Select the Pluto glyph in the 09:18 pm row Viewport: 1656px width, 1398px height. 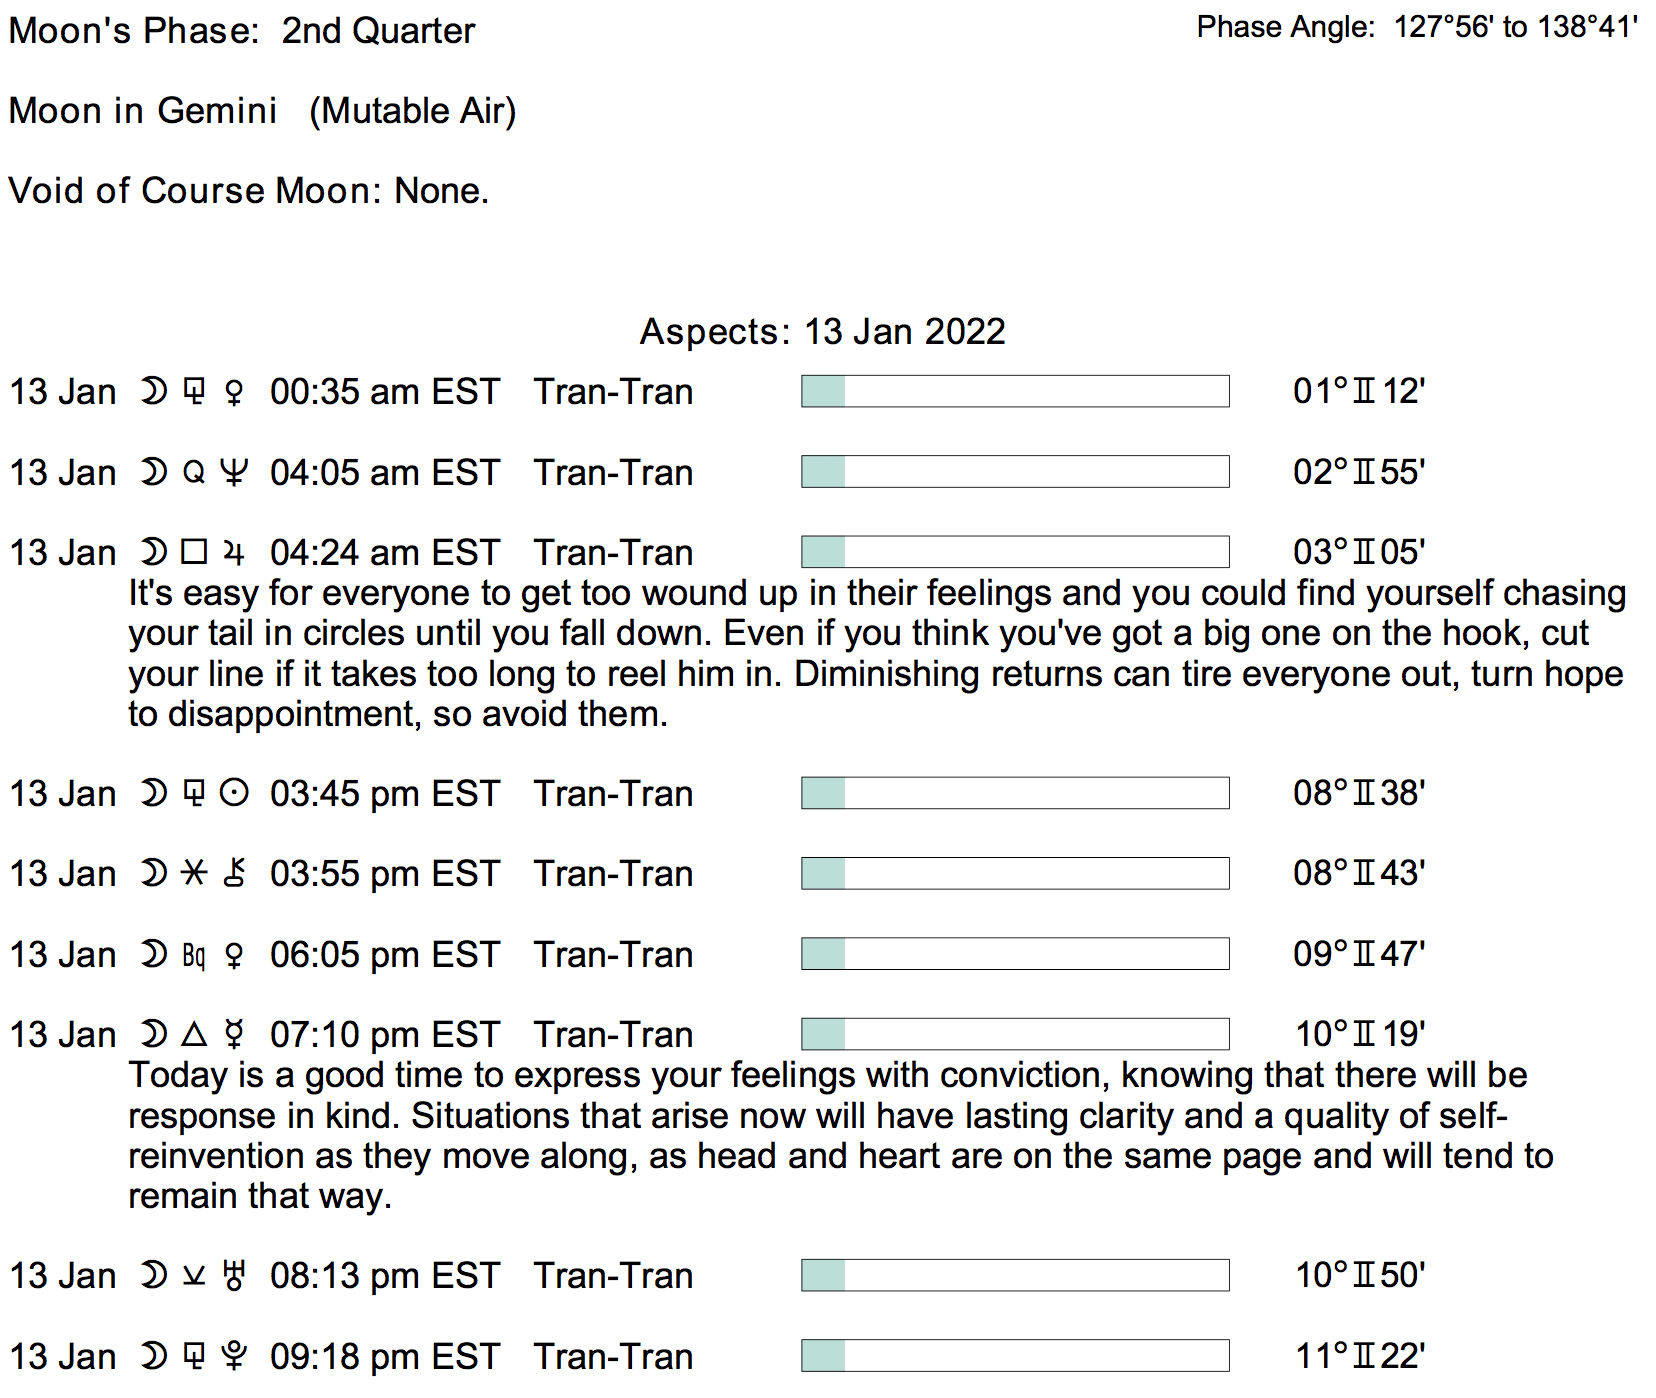[234, 1357]
